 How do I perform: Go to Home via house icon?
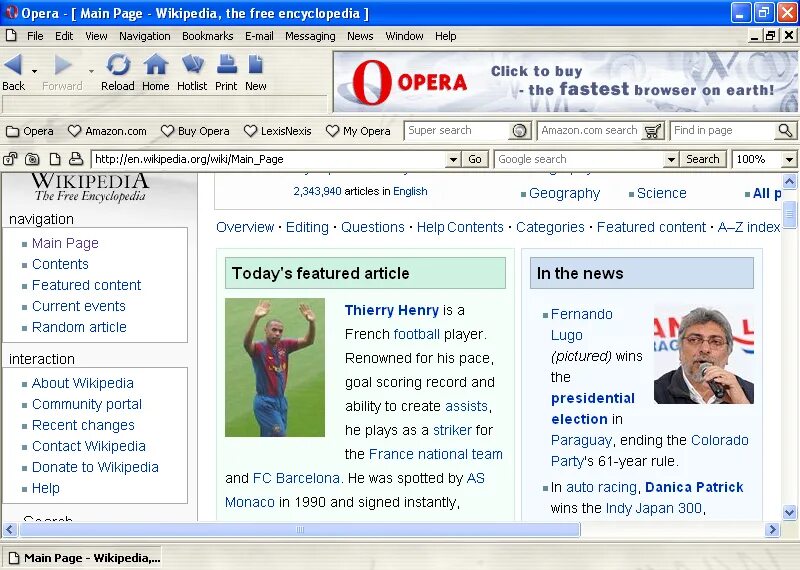pos(156,65)
